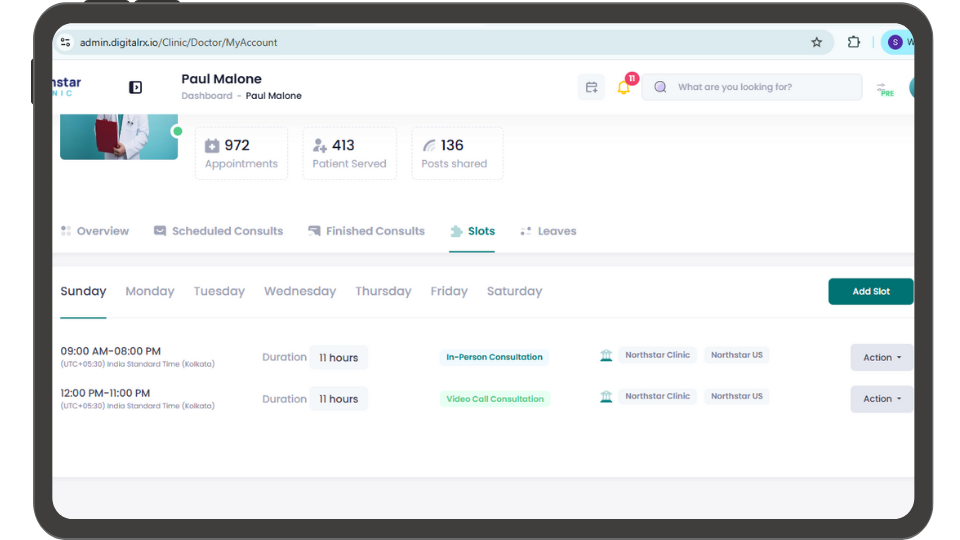Viewport: 960px width, 540px height.
Task: Select the Tuesday day tab
Action: coord(219,291)
